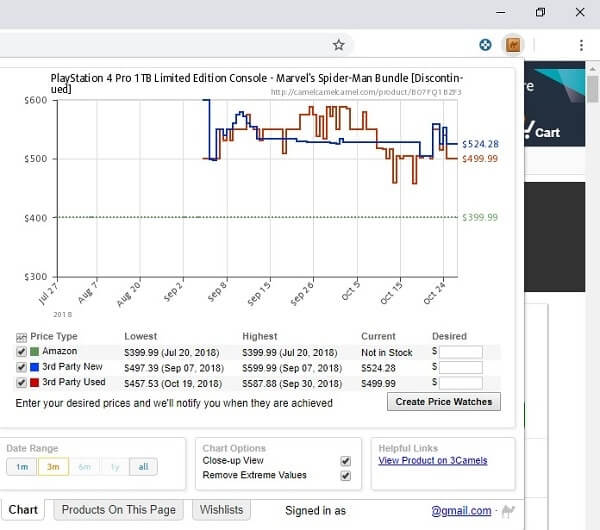600x530 pixels.
Task: Click the Lowest column header
Action: [140, 336]
